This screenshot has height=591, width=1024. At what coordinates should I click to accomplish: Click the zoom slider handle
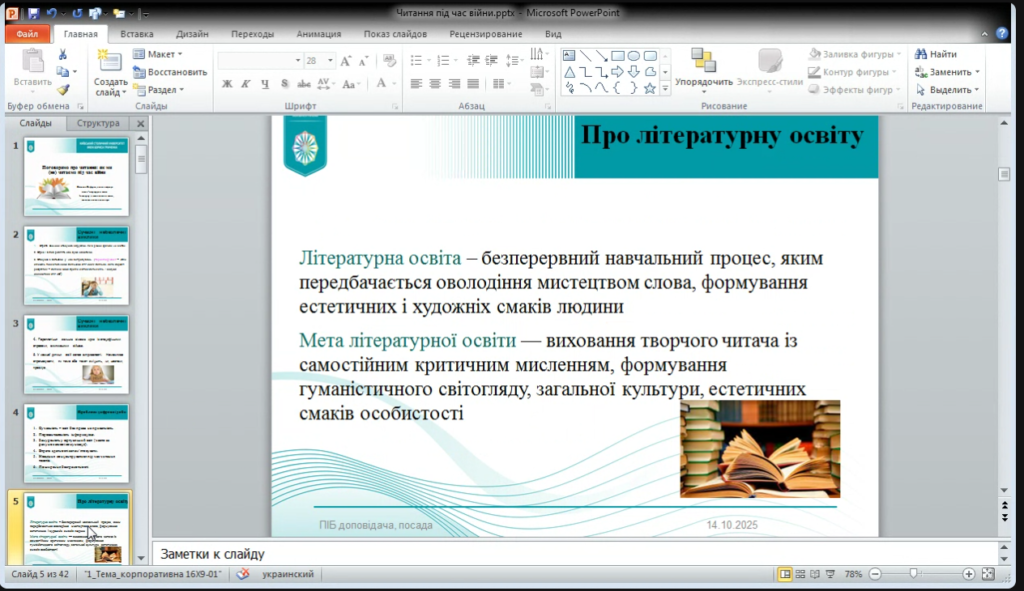[913, 574]
